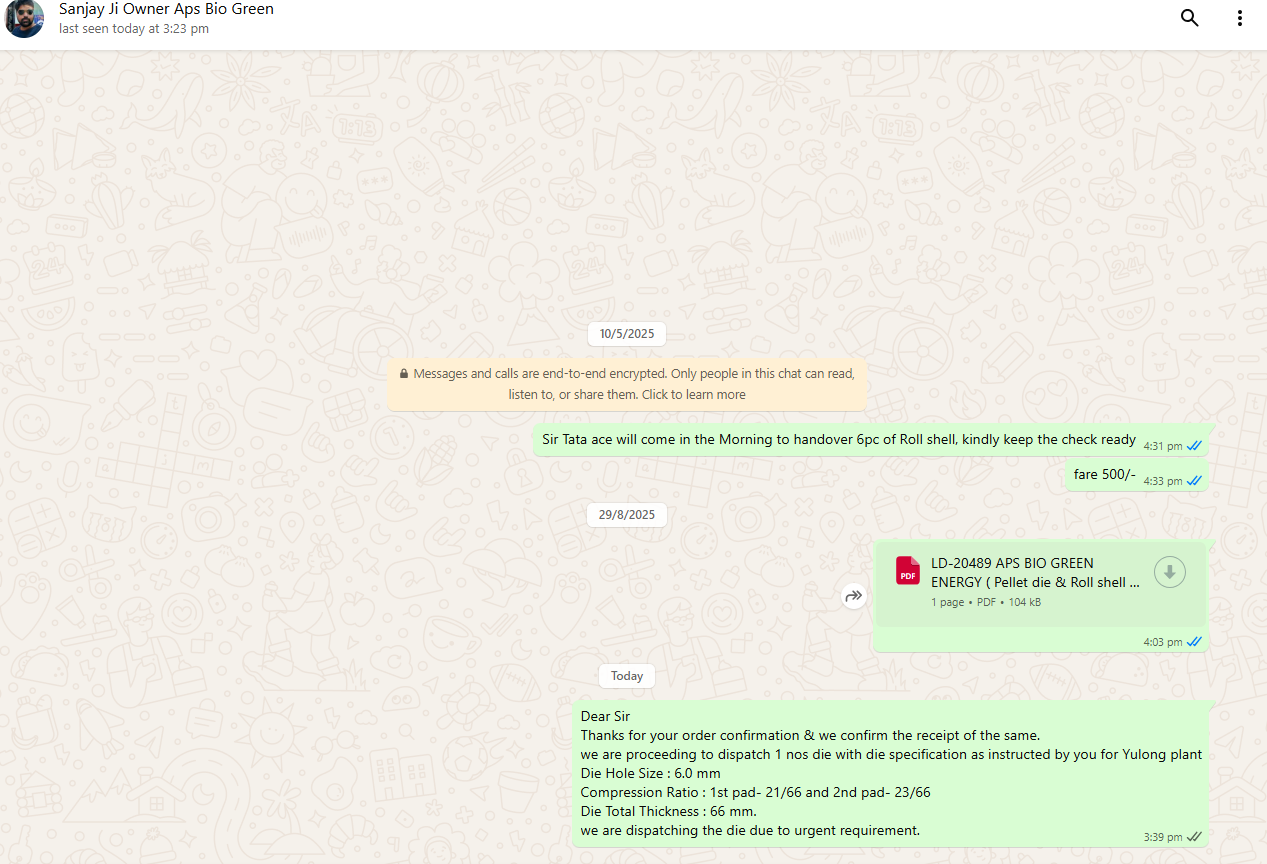Forward the PDF using the arrow icon
The width and height of the screenshot is (1267, 864).
(853, 597)
